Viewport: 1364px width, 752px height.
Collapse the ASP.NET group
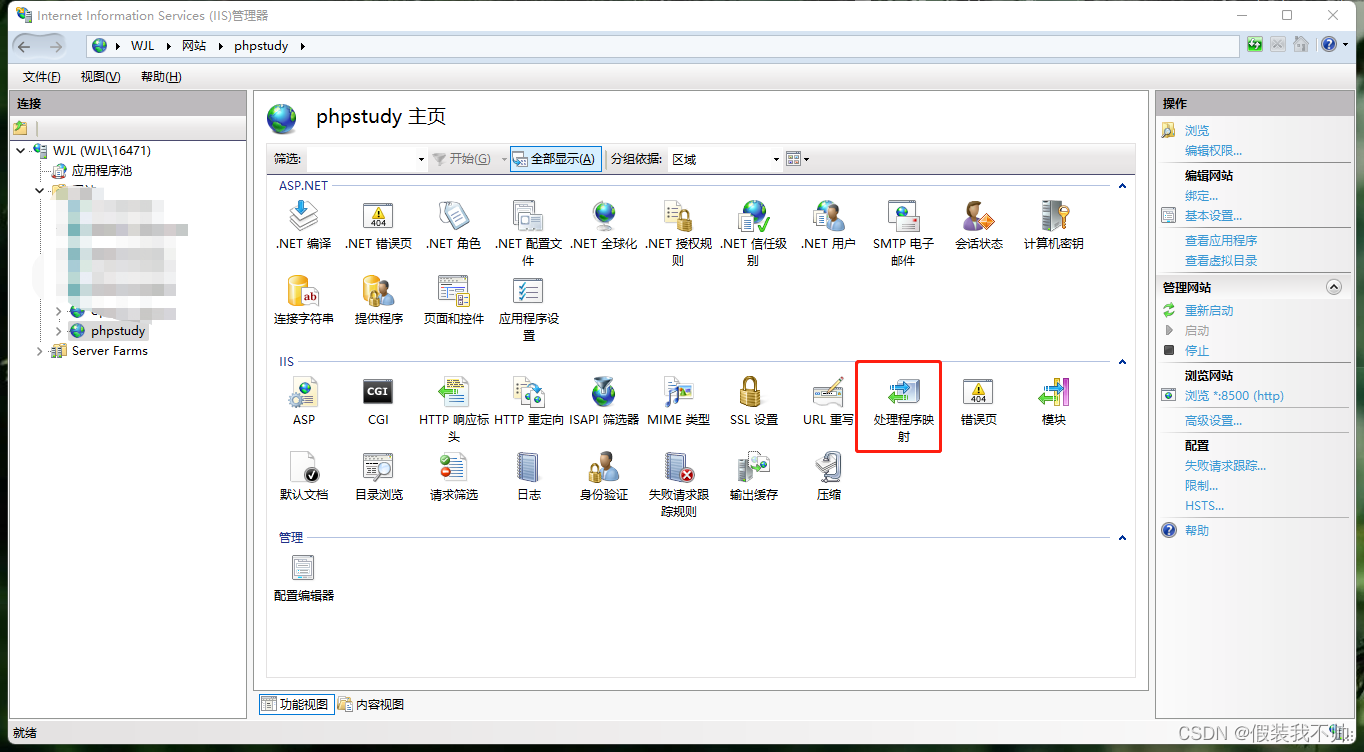1122,186
